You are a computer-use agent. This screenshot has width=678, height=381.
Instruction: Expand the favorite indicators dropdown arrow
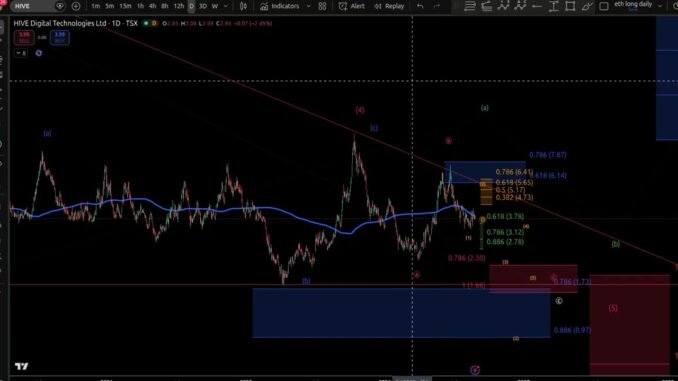(x=308, y=6)
